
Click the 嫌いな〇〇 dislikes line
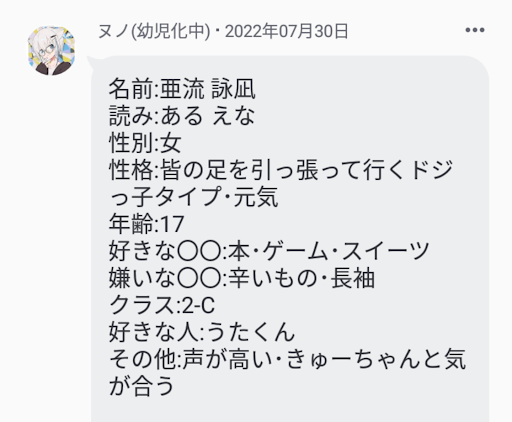point(242,278)
